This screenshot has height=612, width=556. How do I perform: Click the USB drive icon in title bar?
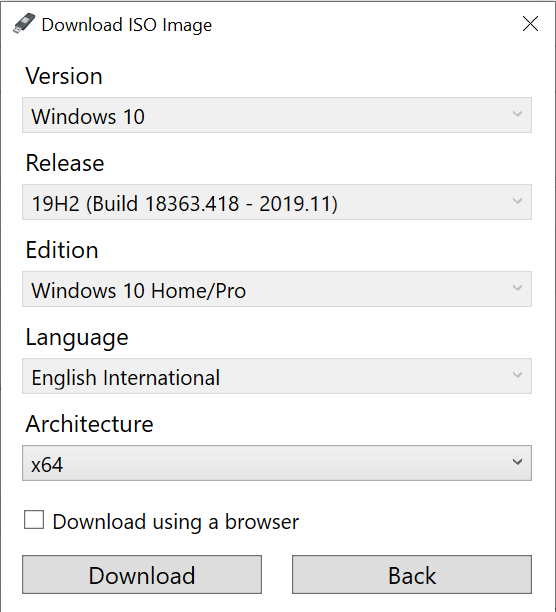(x=24, y=24)
